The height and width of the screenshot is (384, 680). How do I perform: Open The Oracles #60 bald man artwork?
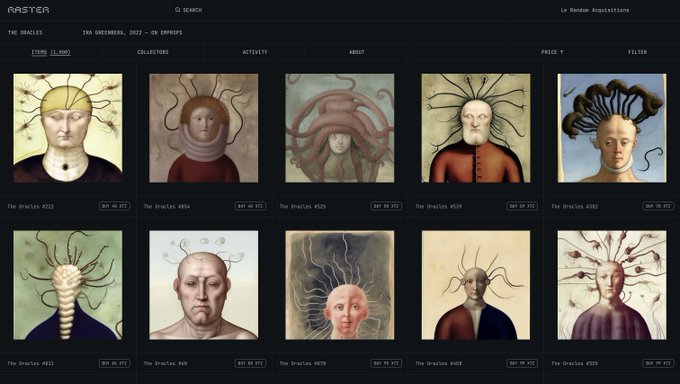click(203, 285)
